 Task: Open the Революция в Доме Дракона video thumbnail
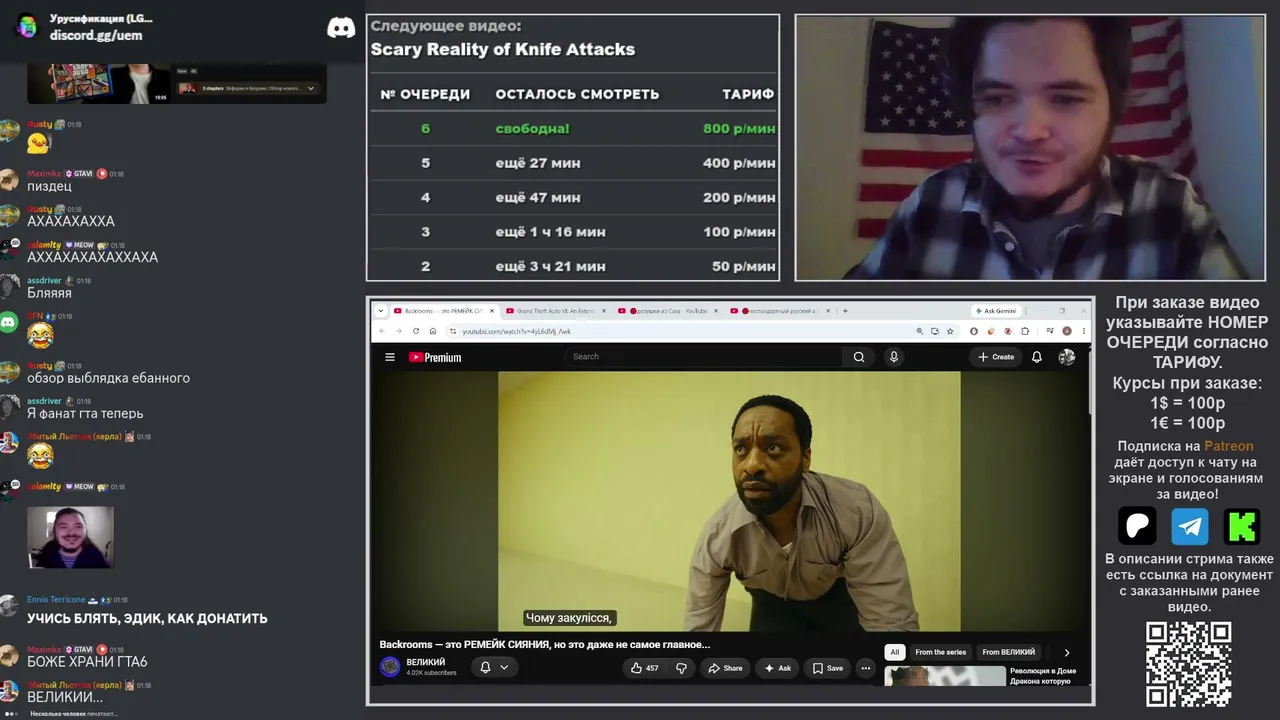(x=945, y=676)
